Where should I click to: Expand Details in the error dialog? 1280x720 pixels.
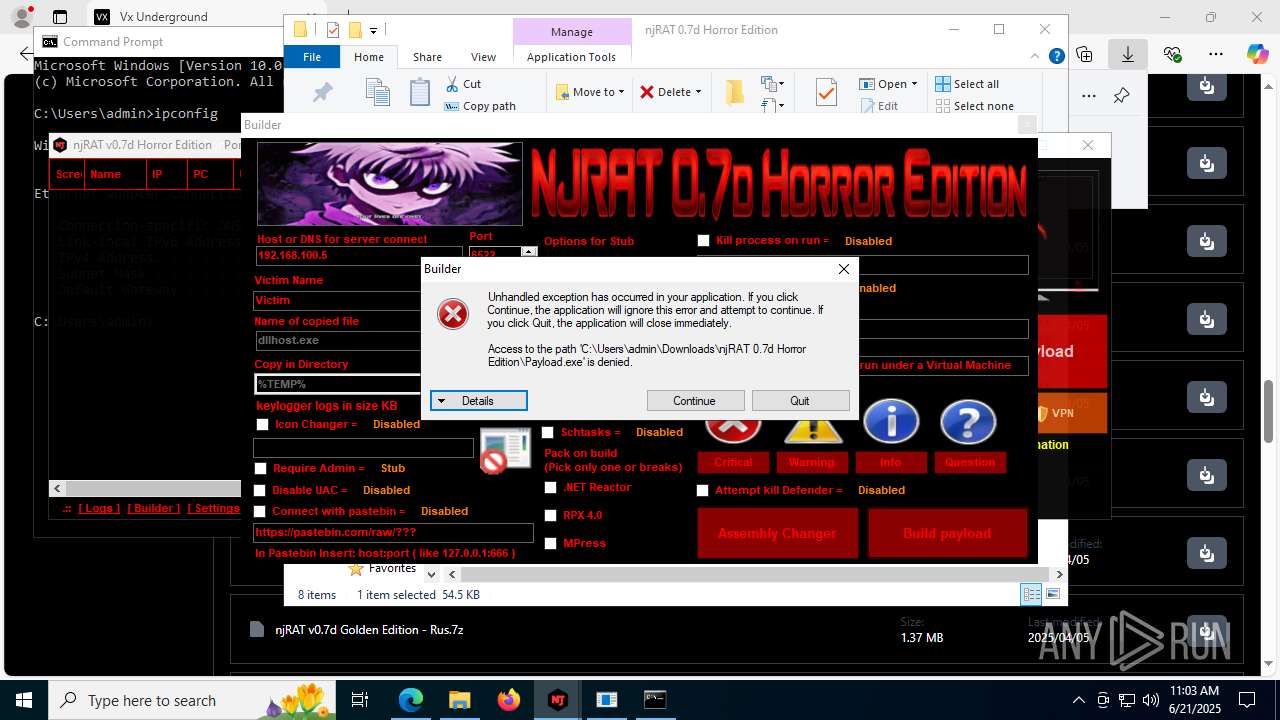click(478, 401)
